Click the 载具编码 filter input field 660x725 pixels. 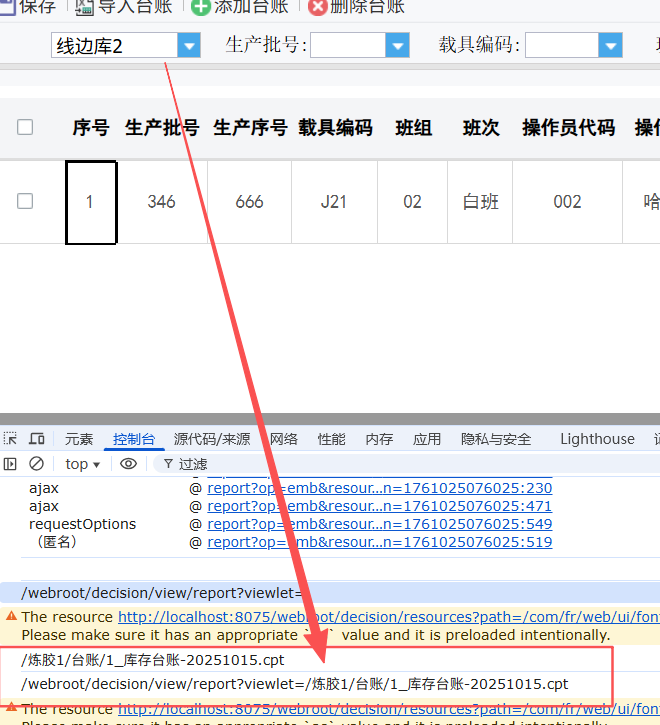tap(561, 45)
